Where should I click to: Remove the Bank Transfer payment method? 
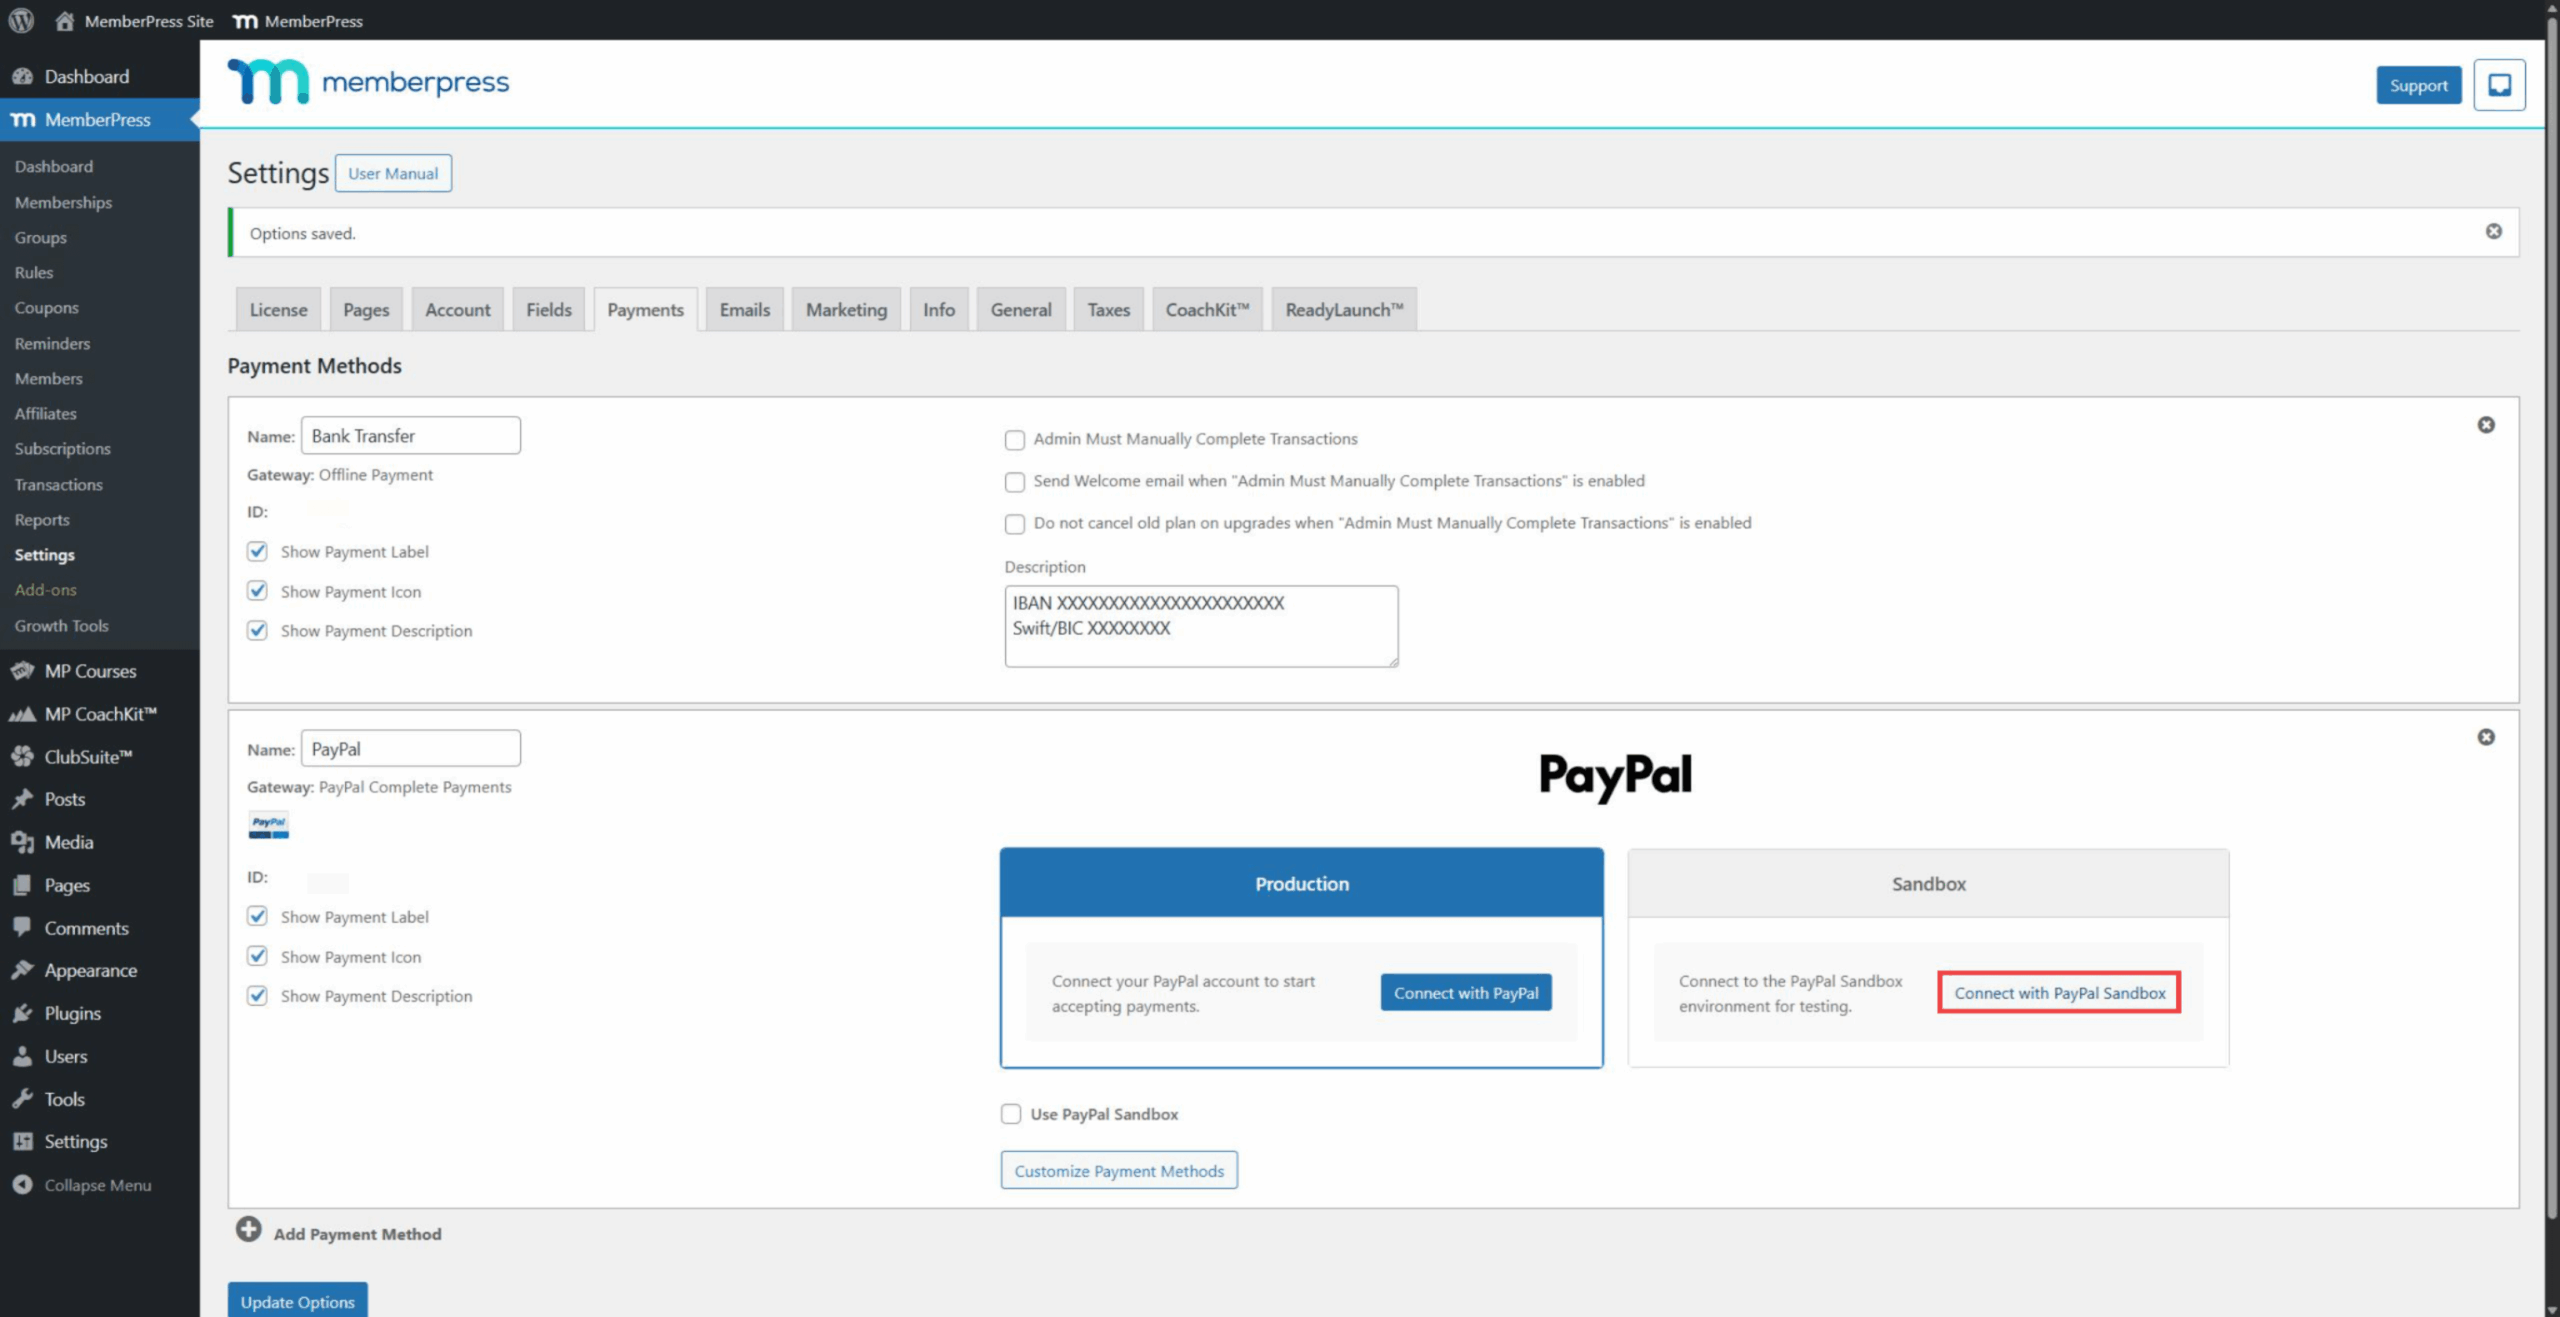click(2487, 424)
